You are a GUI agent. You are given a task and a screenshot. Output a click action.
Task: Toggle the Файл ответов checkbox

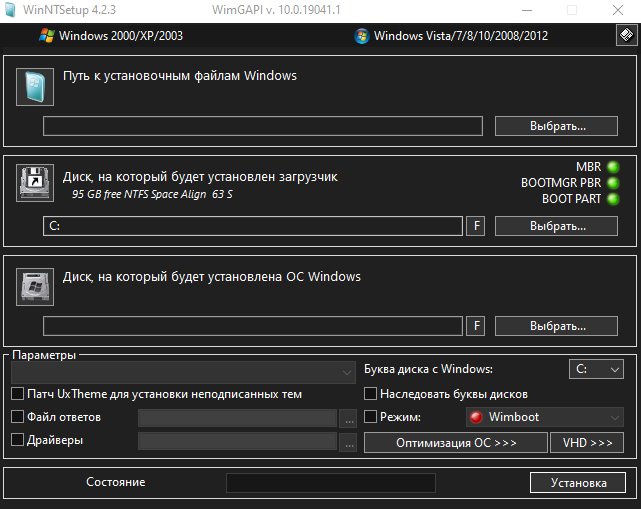(17, 417)
